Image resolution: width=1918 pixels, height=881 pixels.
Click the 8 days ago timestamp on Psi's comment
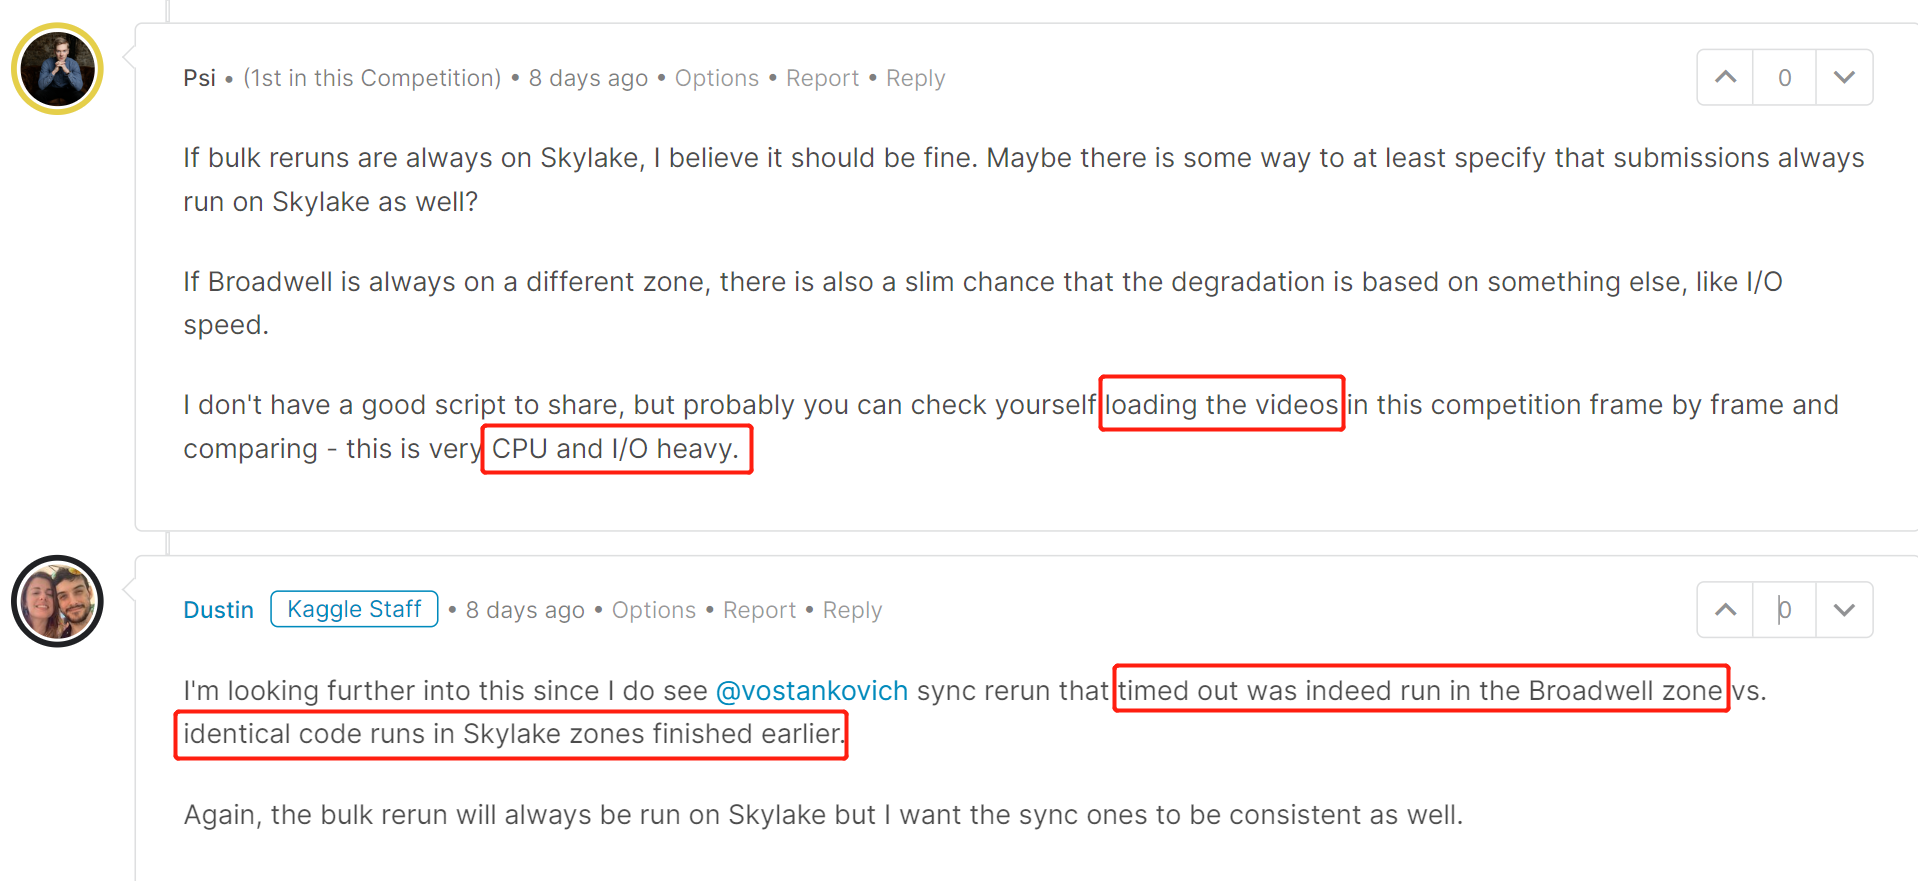588,78
